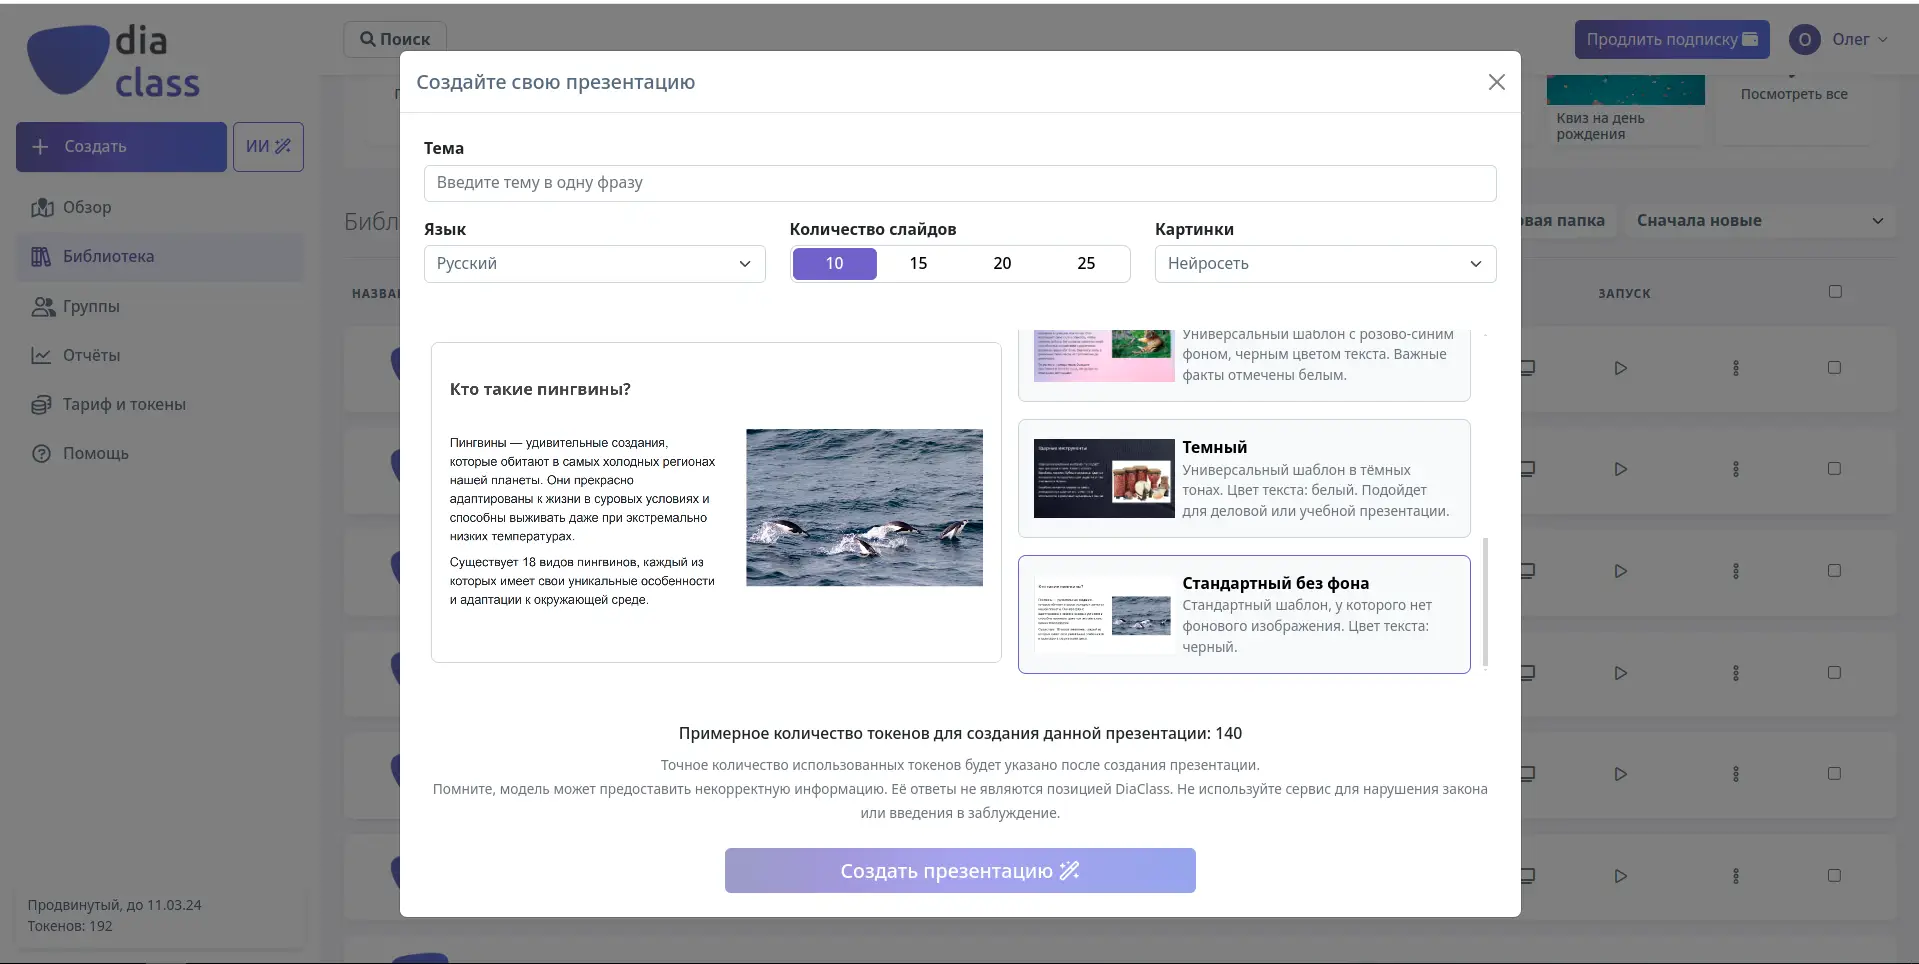Click Посмотреть все link
This screenshot has height=964, width=1919.
point(1794,94)
